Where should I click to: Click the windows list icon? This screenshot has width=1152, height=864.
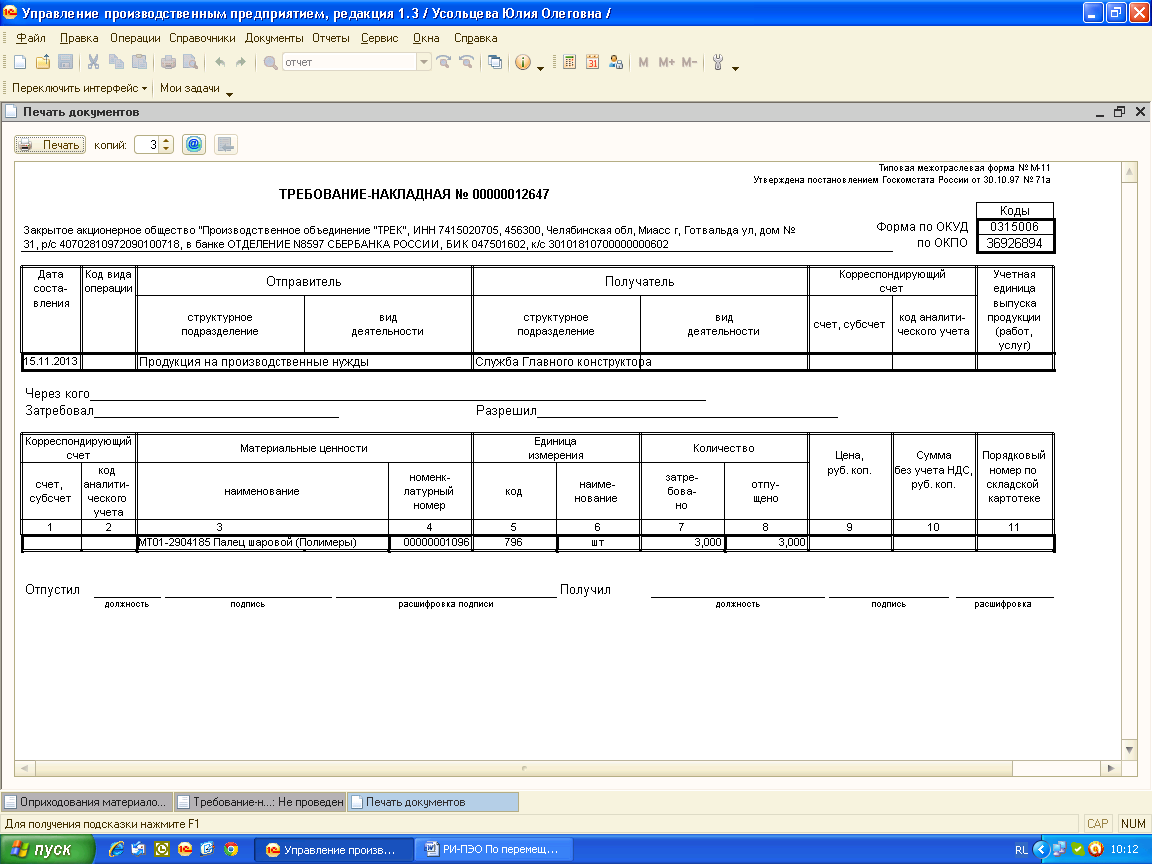coord(495,62)
